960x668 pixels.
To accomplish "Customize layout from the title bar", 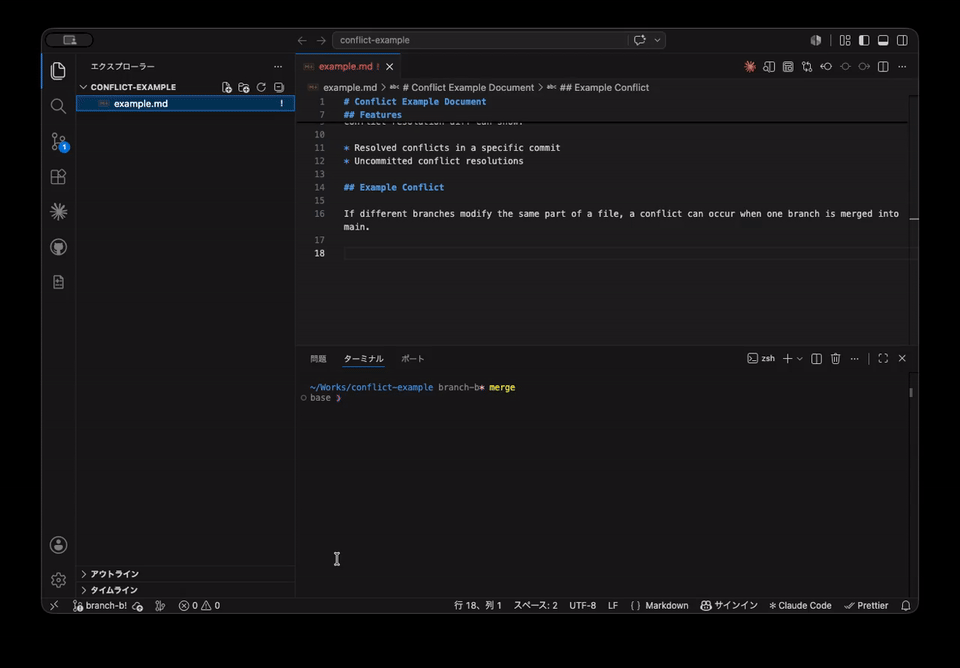I will tap(845, 40).
